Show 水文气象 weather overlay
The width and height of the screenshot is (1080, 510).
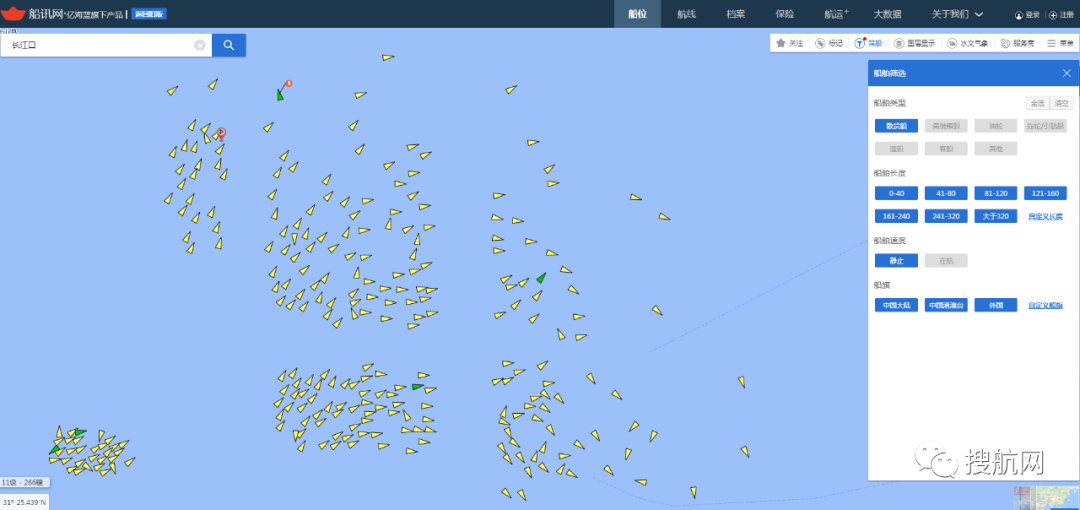coord(969,43)
